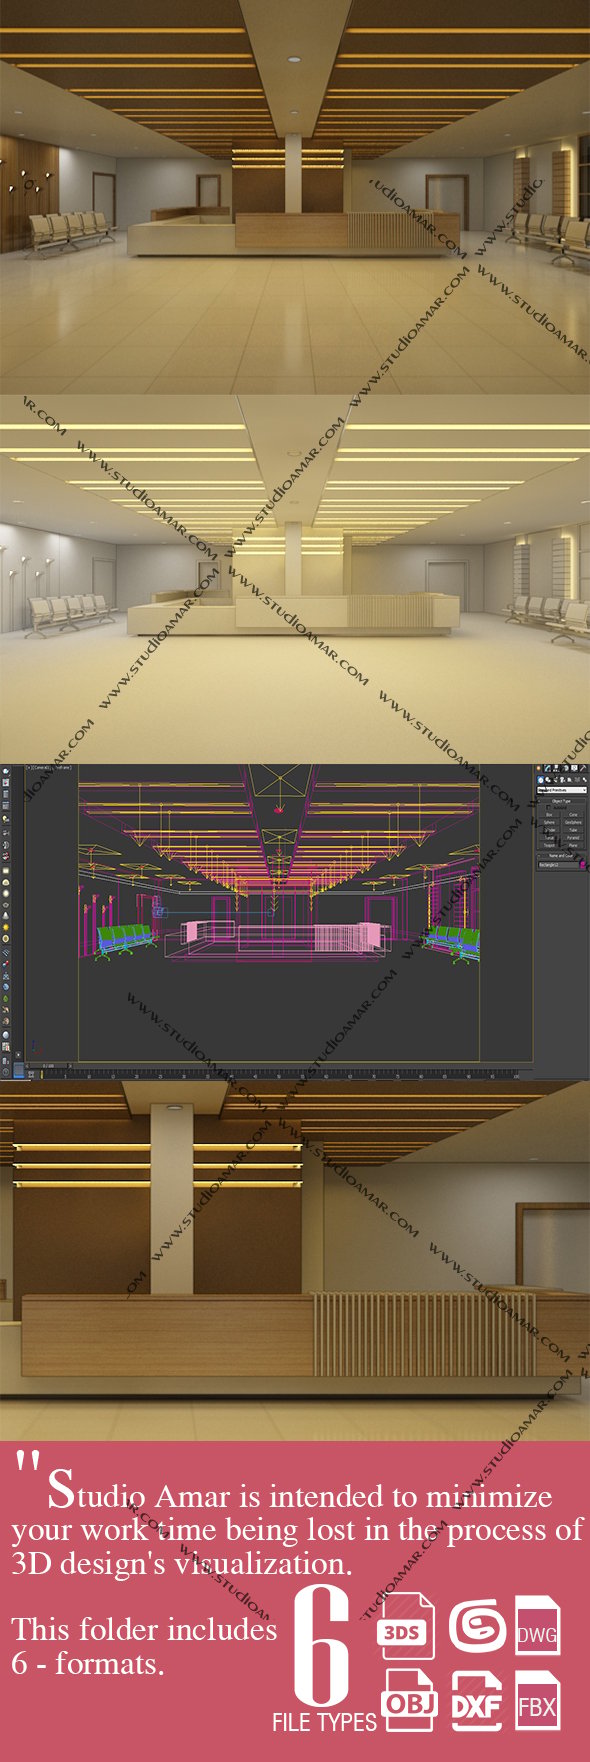This screenshot has height=1762, width=590.
Task: Select the cone primitive icon in left toolbar
Action: (6, 916)
